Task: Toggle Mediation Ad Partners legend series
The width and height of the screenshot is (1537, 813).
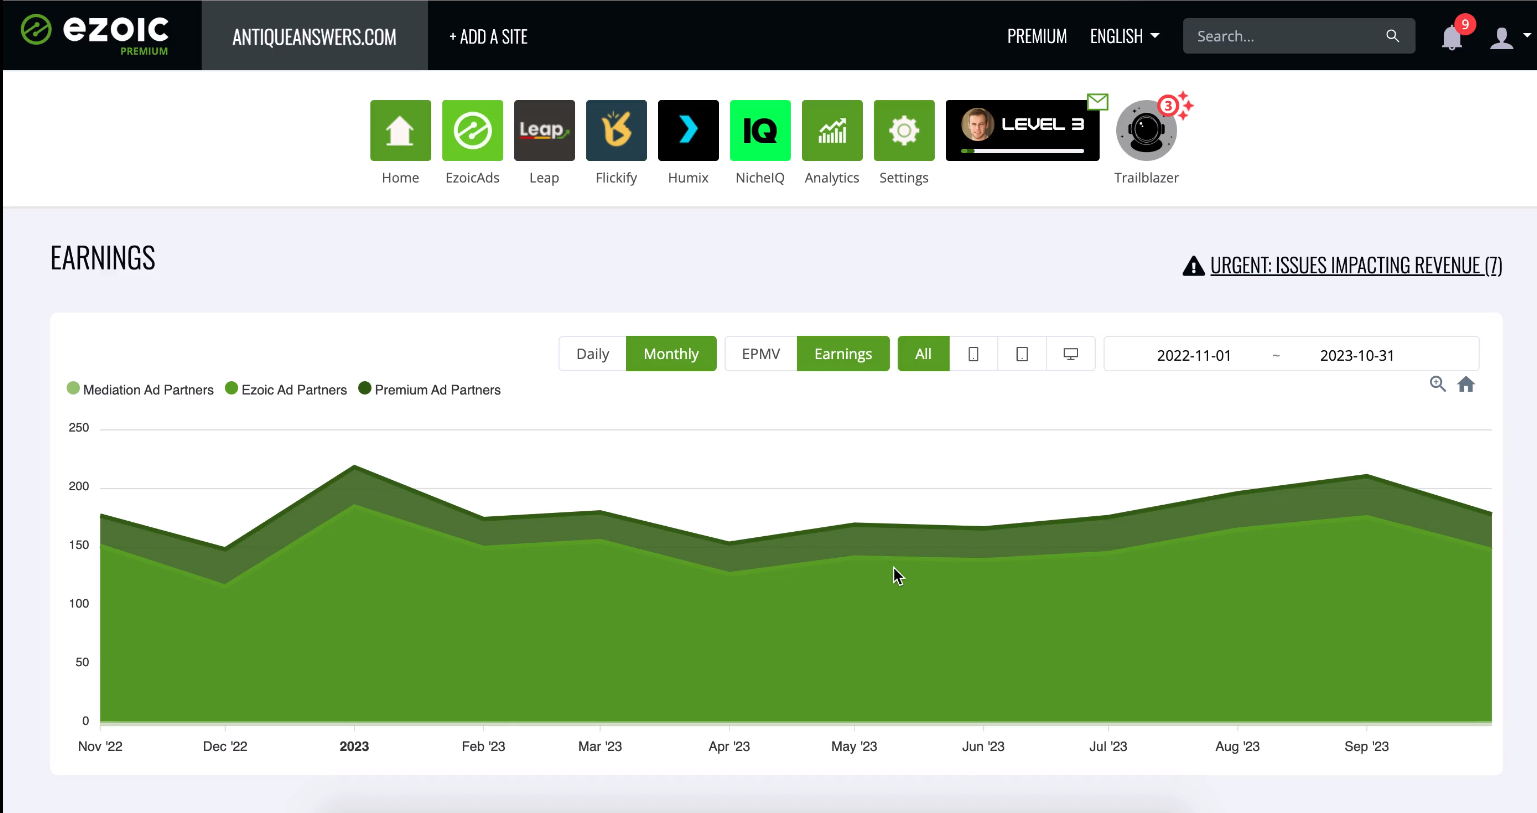Action: pos(140,390)
